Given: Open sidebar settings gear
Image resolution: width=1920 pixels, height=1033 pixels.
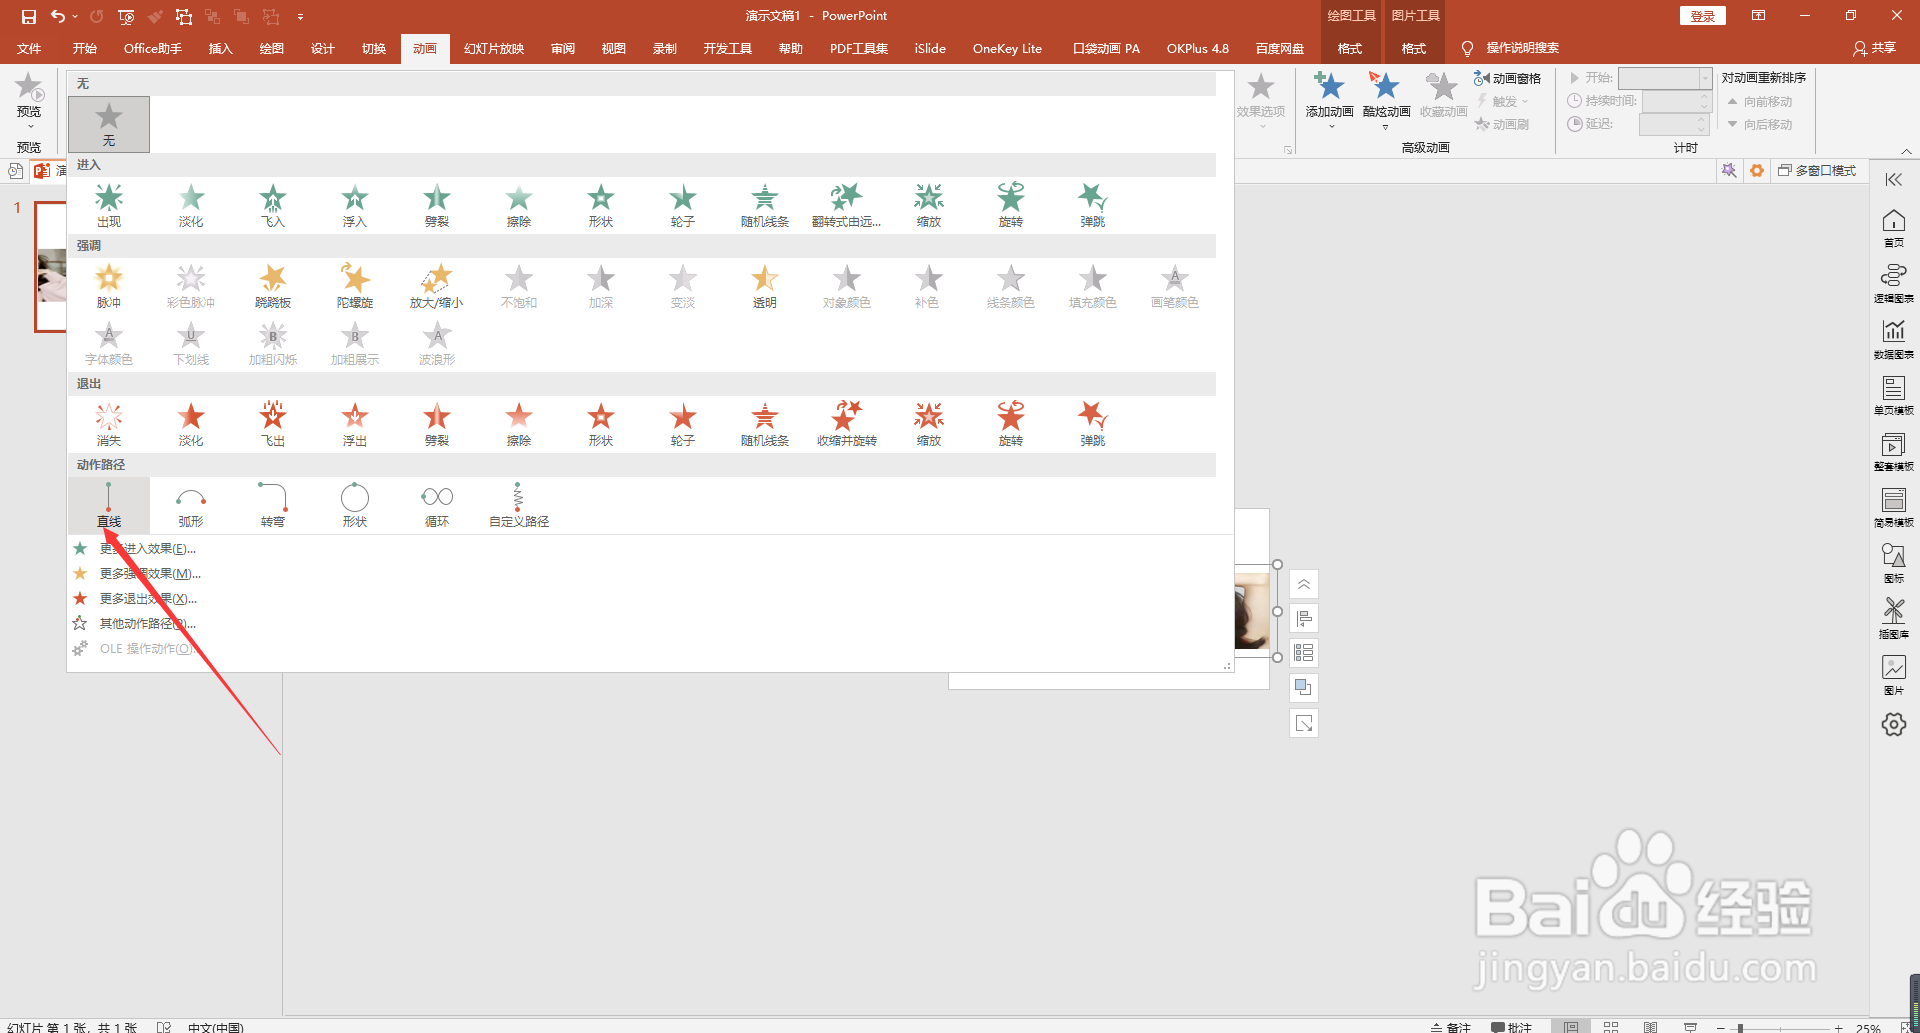Looking at the screenshot, I should [x=1894, y=724].
